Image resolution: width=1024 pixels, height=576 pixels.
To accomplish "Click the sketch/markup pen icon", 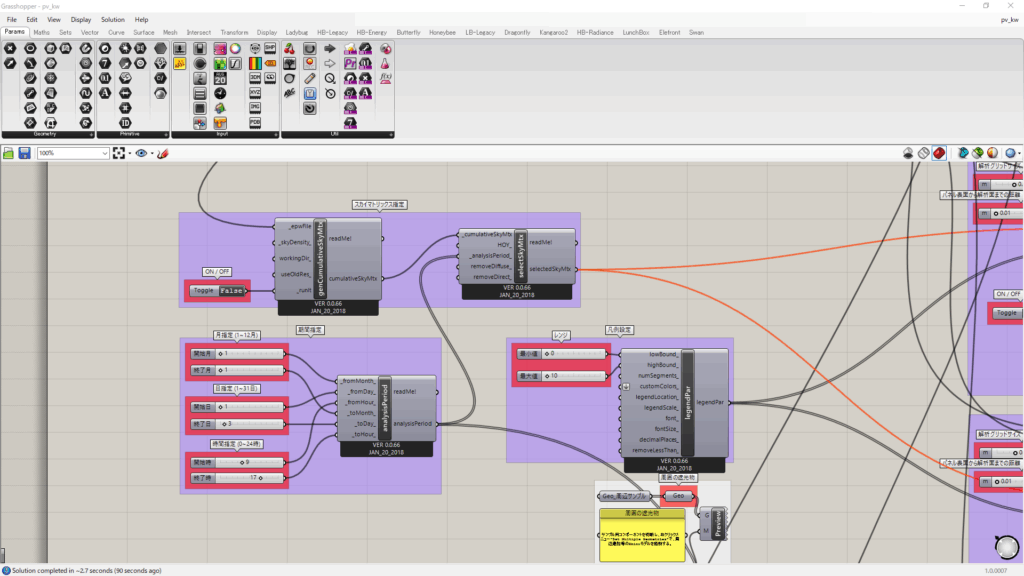I will pos(162,153).
